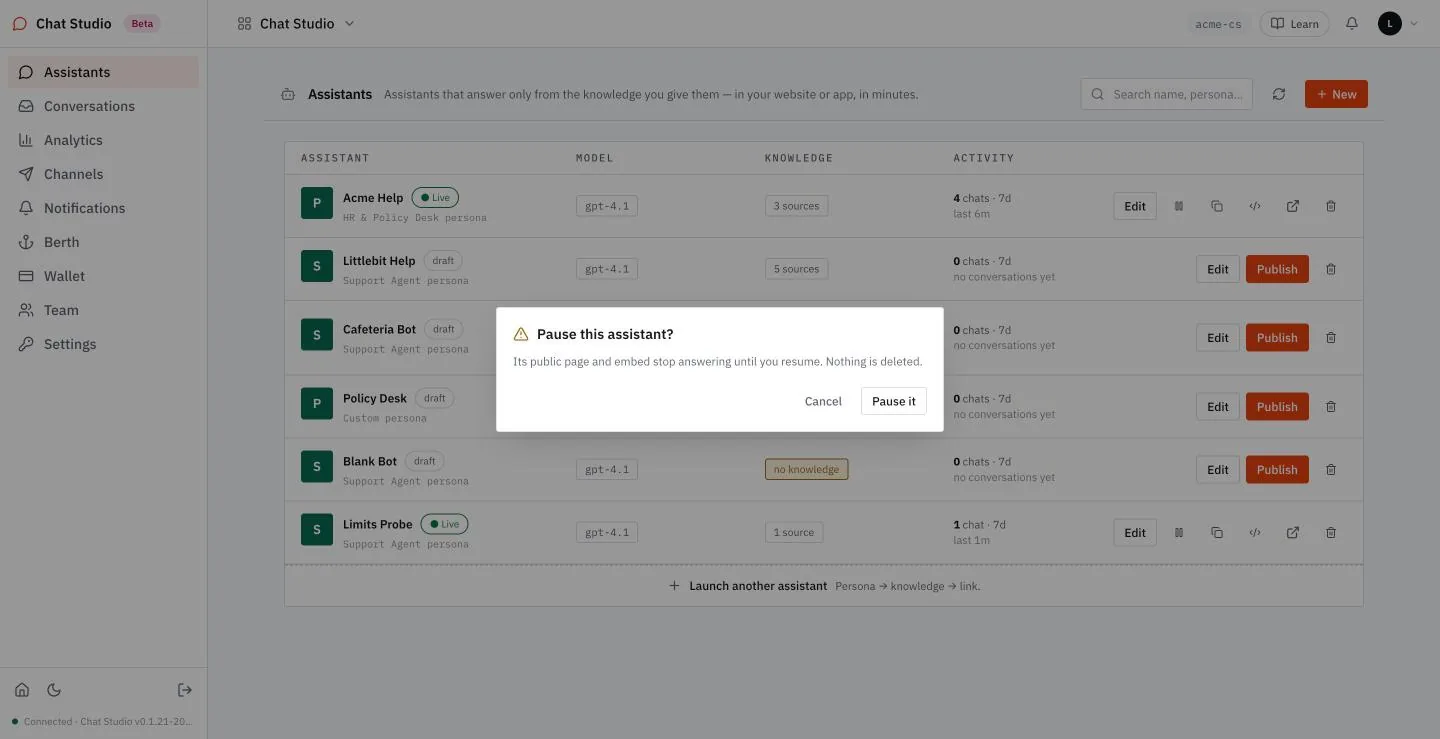Publish the Littlebit Help assistant

pos(1277,269)
